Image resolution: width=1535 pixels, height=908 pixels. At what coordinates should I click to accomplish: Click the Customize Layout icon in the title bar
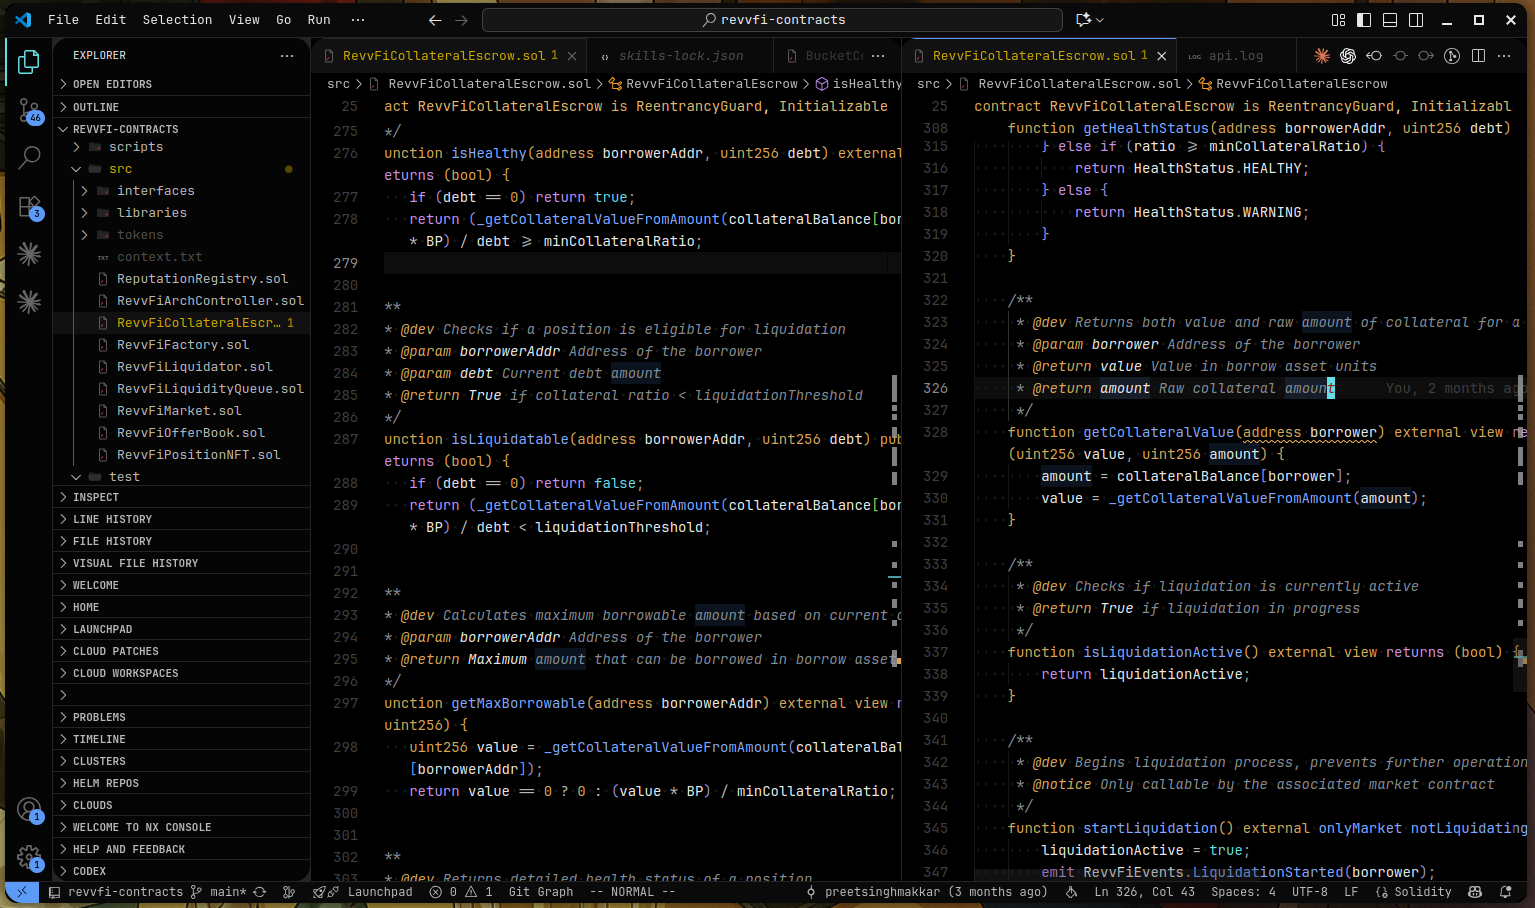[1338, 20]
